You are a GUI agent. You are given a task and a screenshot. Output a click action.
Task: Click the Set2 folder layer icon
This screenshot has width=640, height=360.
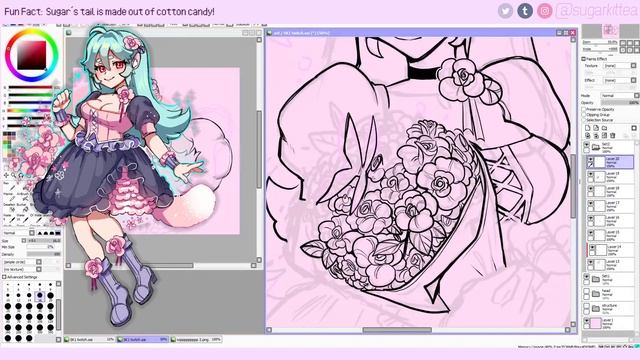click(x=596, y=147)
